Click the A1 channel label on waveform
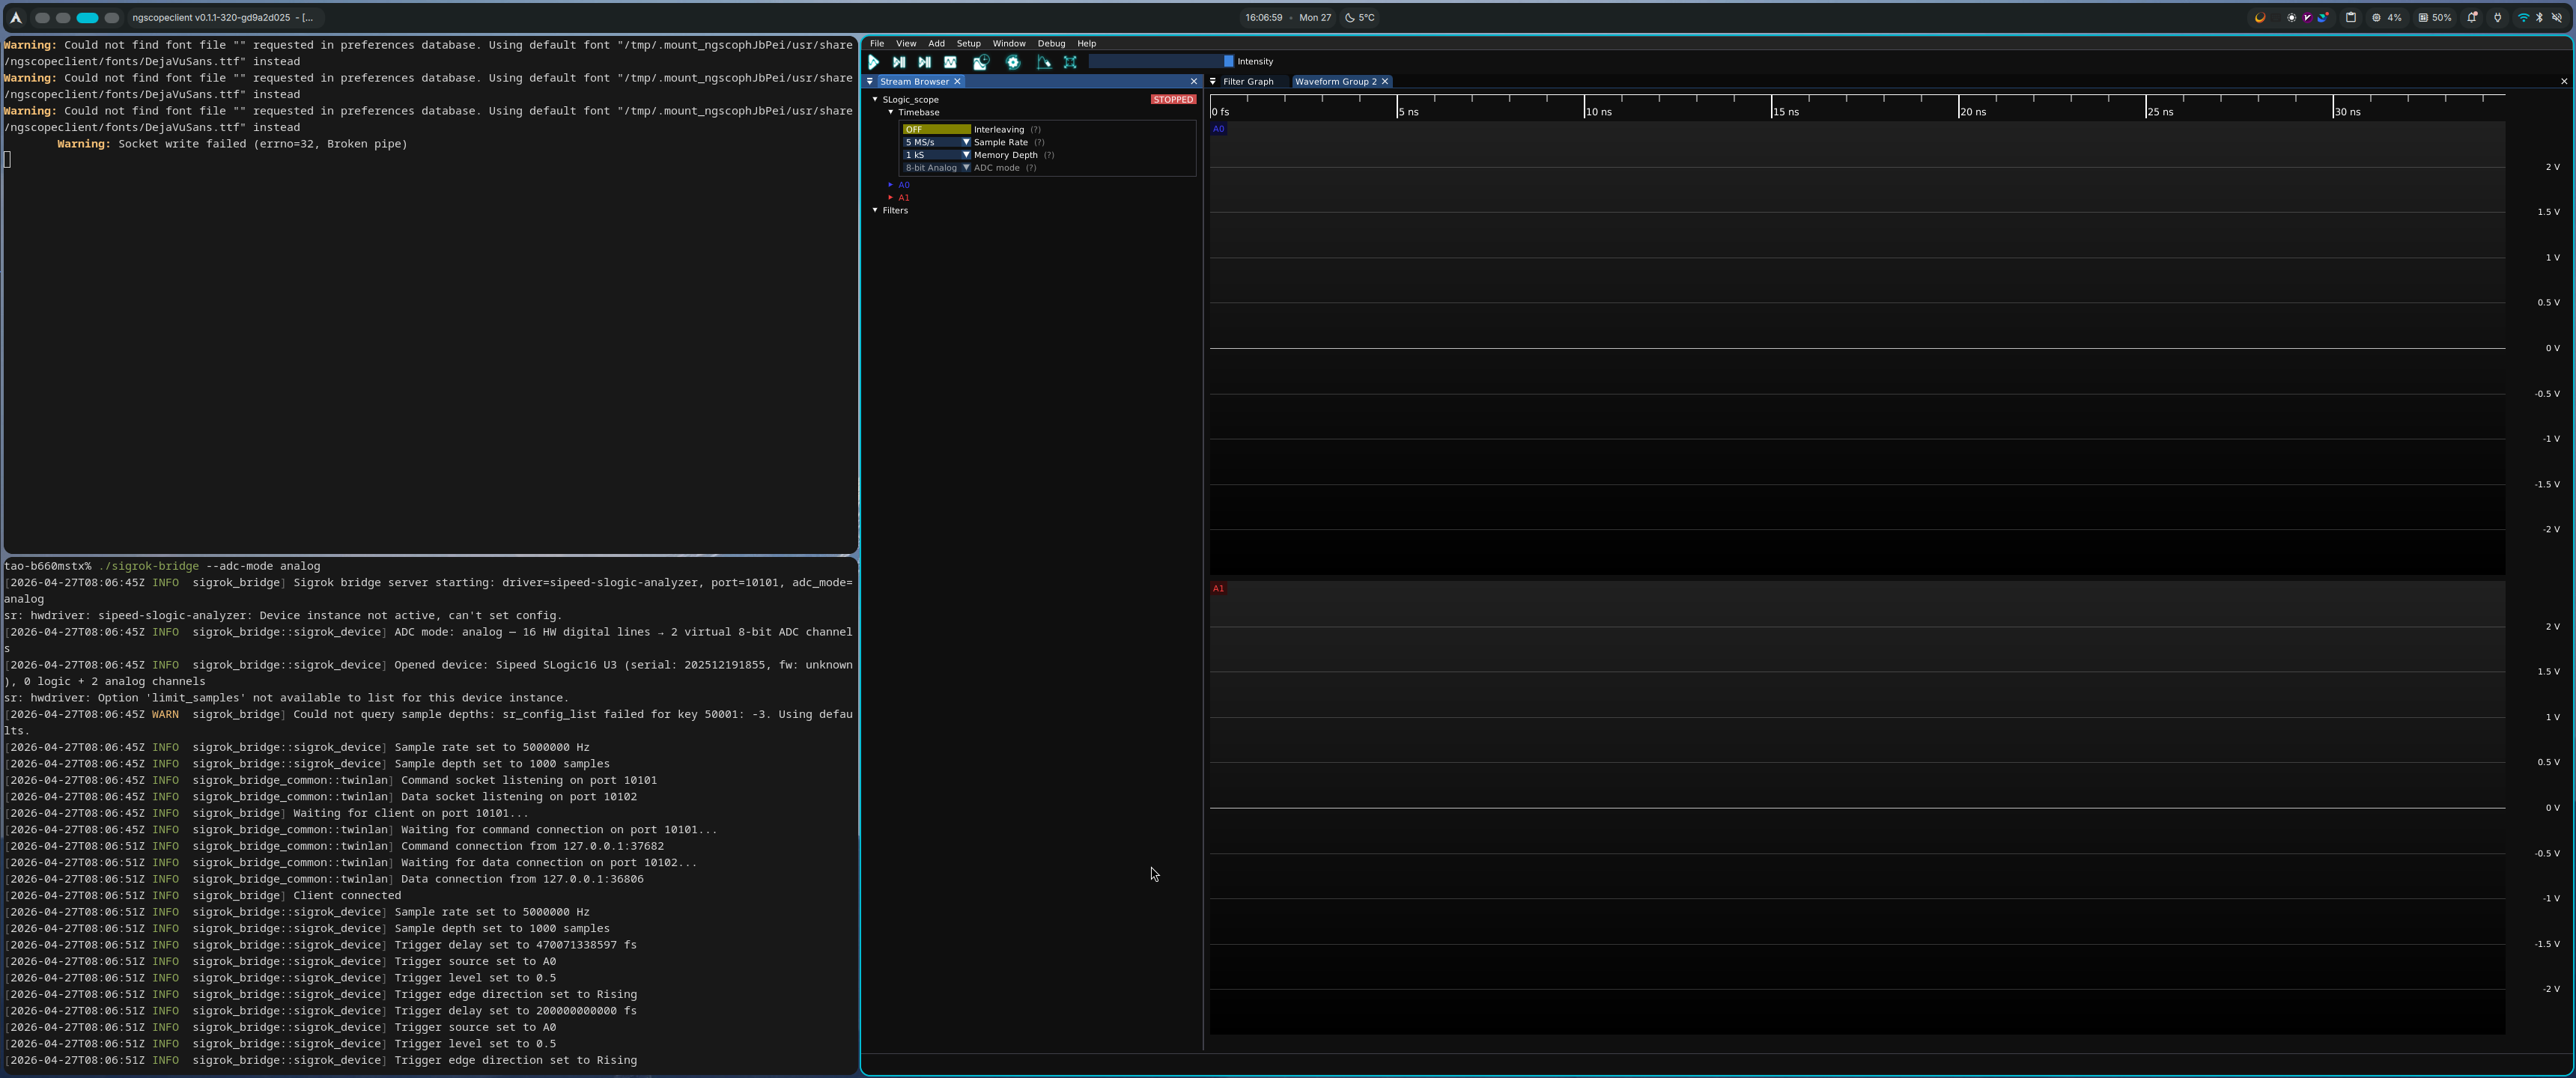The width and height of the screenshot is (2576, 1078). 1218,588
